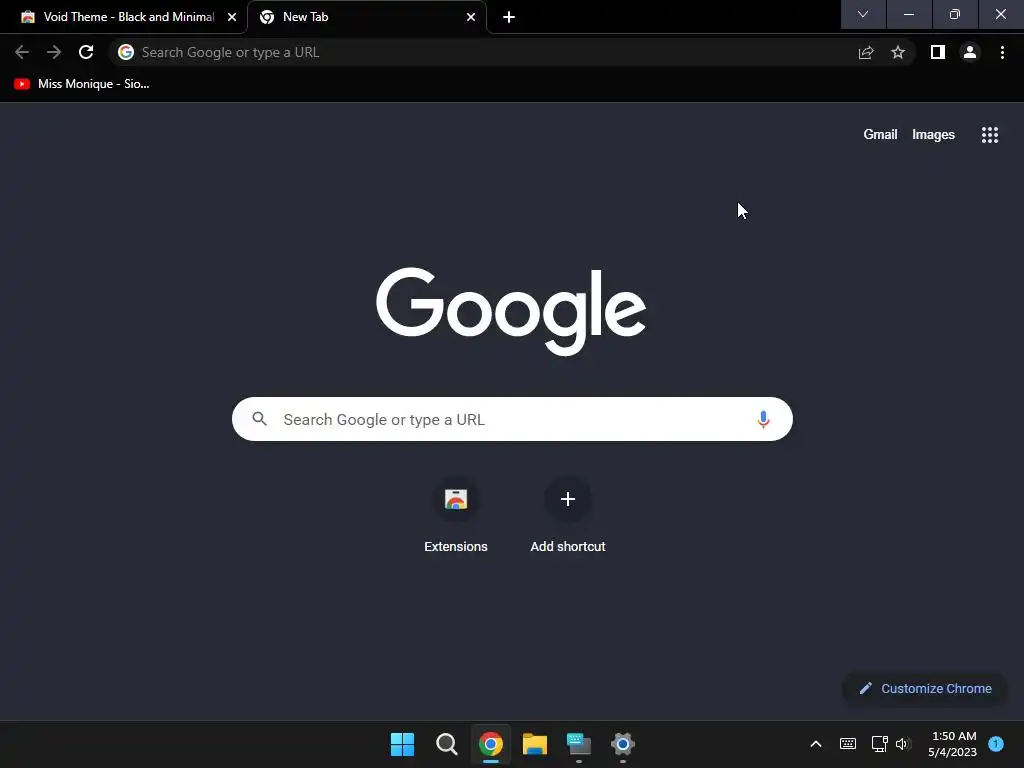Screen dimensions: 1024x768
Task: Open the Chrome three-dot menu
Action: pyautogui.click(x=1002, y=52)
